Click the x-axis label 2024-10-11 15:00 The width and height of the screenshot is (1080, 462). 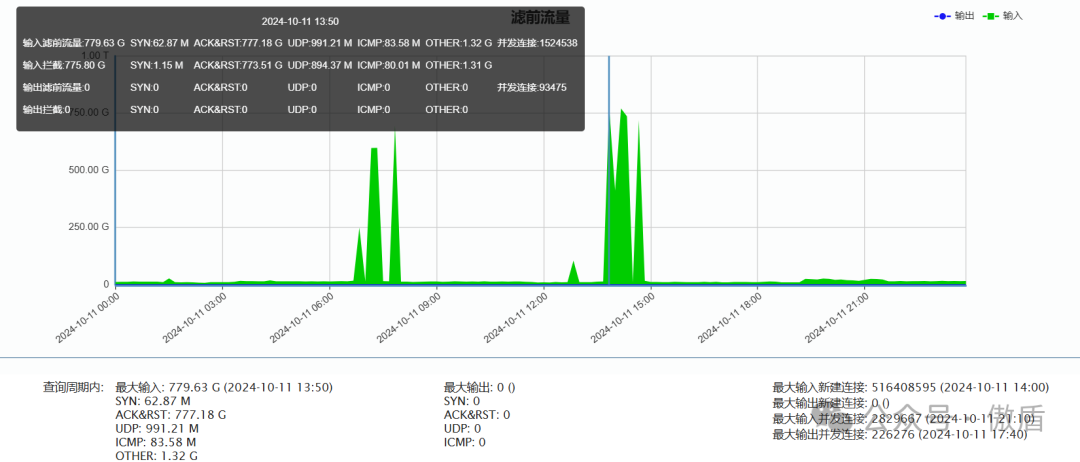click(x=623, y=316)
